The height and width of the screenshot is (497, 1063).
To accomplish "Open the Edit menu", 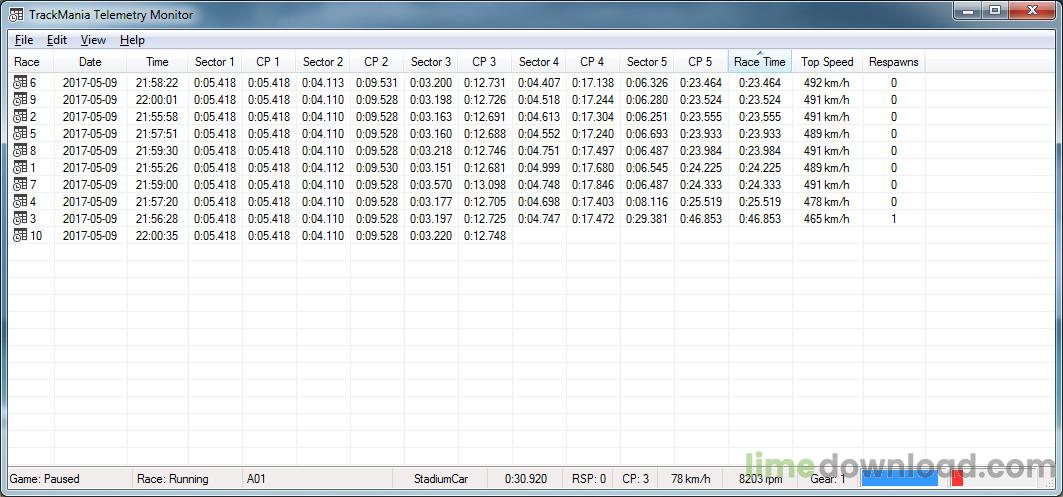I will (57, 40).
